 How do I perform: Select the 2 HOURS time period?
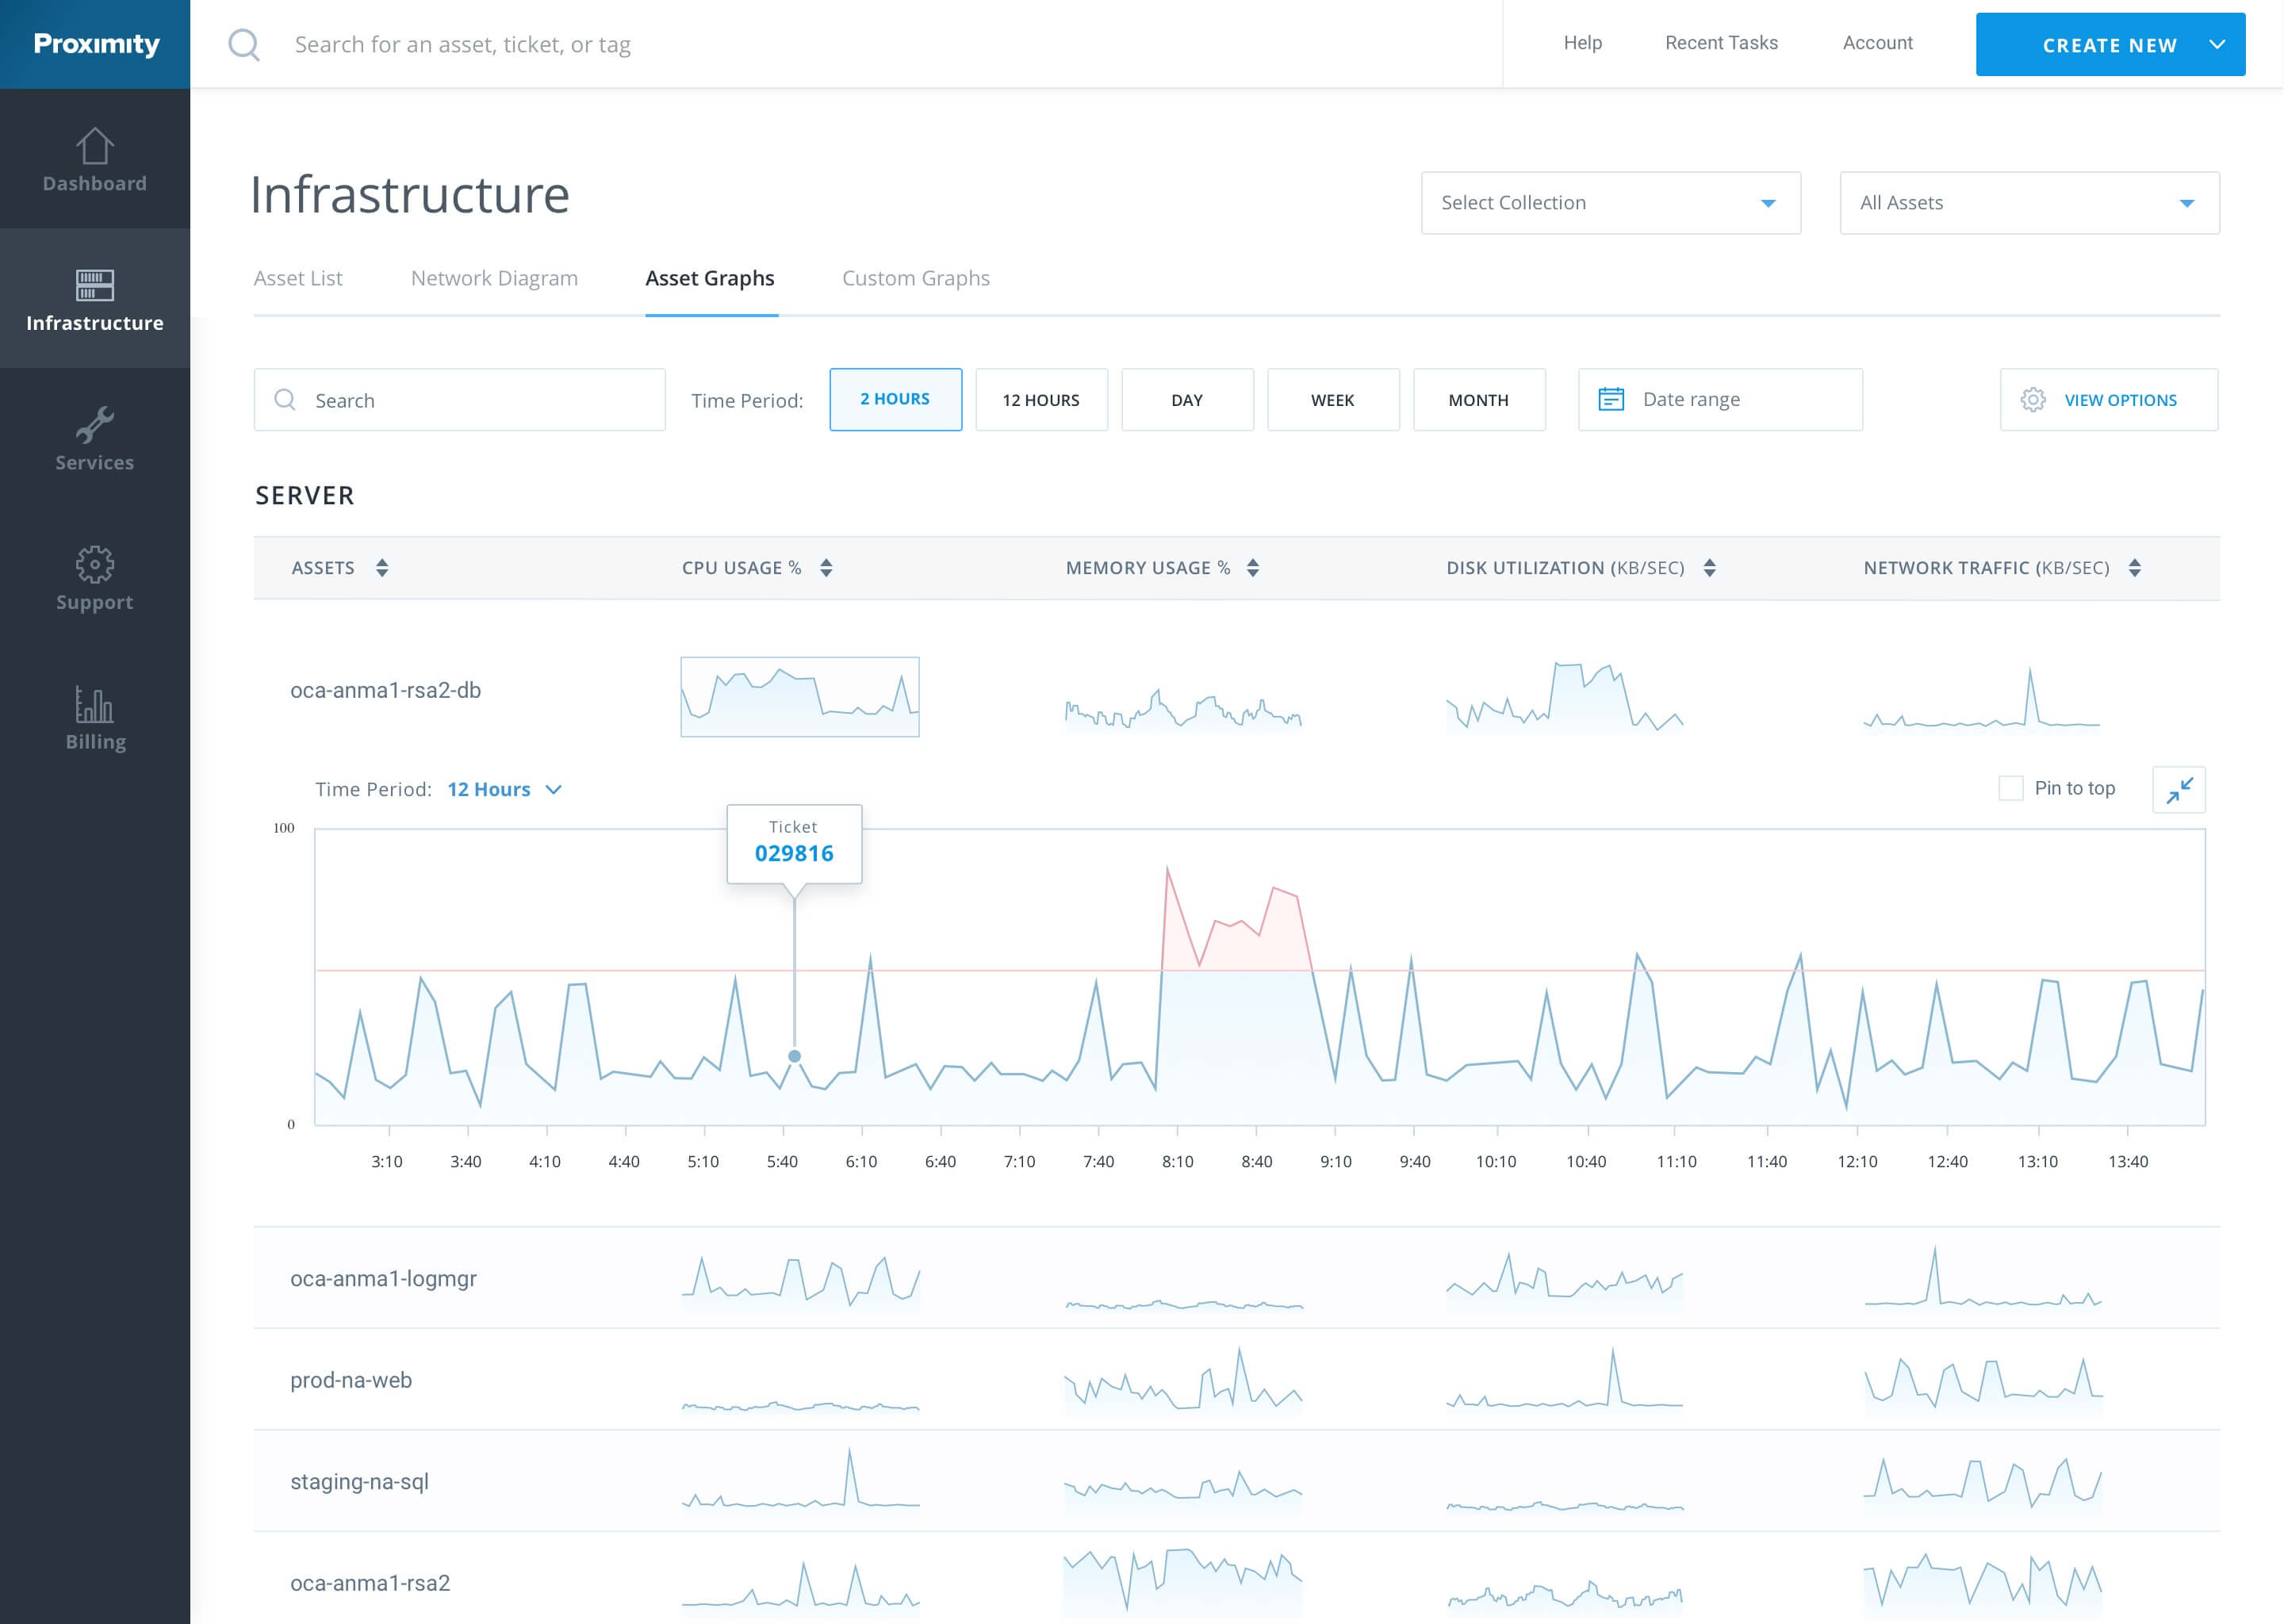point(895,399)
